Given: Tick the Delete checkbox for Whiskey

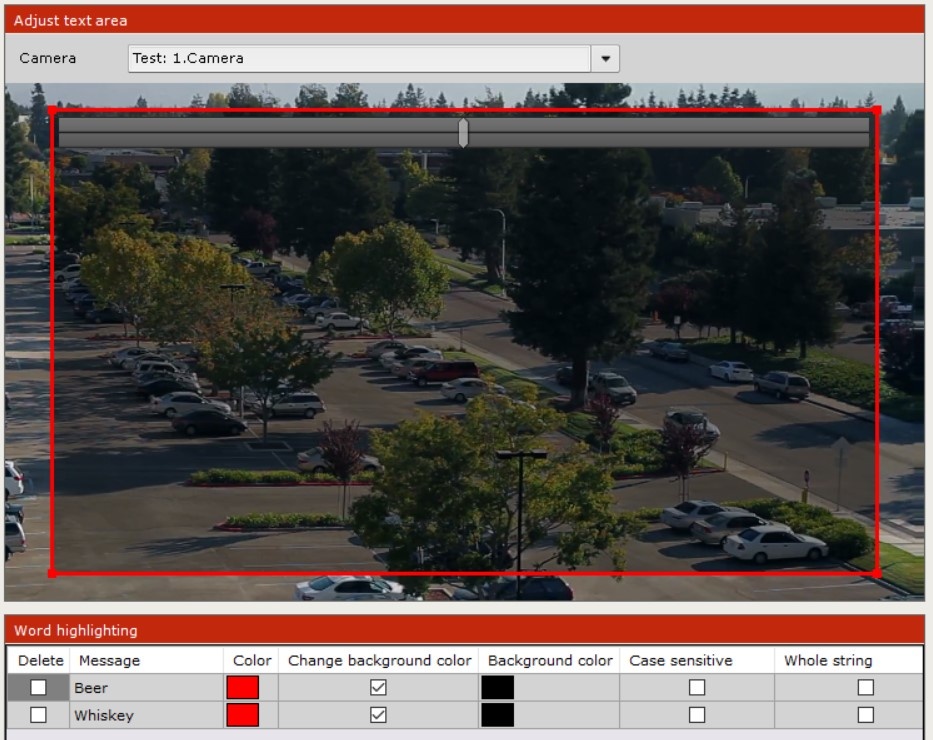Looking at the screenshot, I should 38,715.
